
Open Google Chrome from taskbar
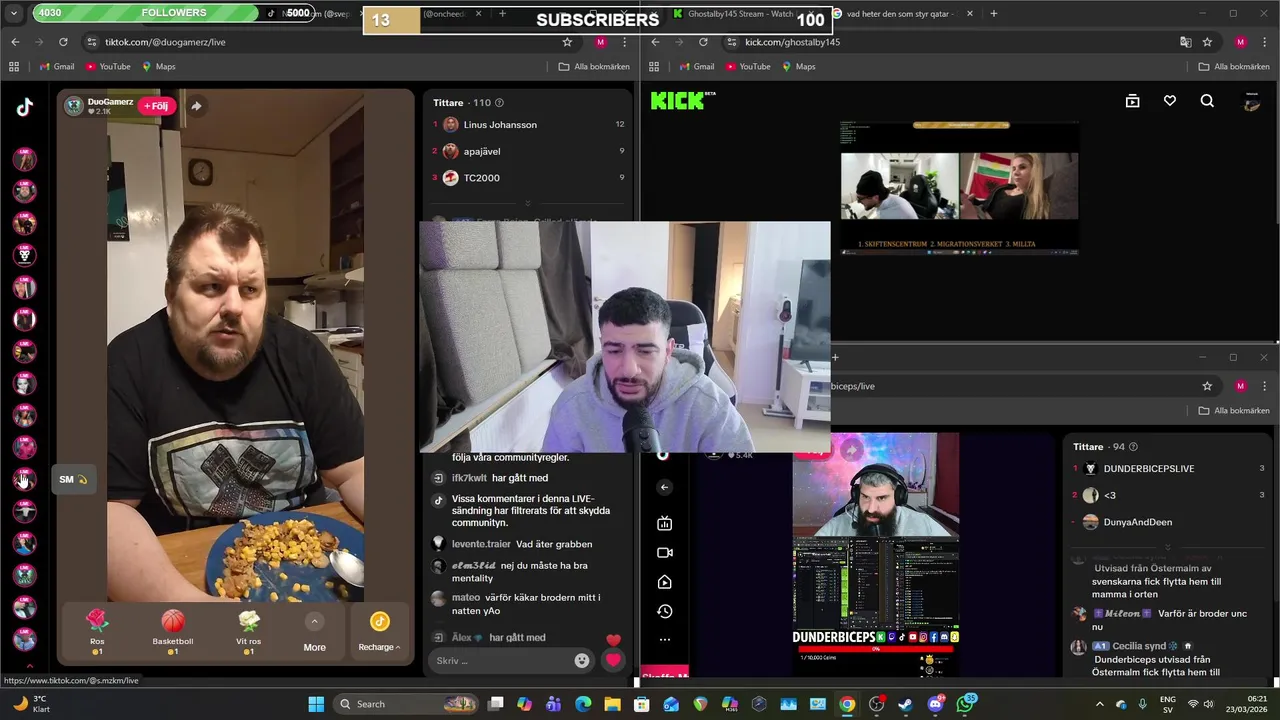click(x=847, y=704)
